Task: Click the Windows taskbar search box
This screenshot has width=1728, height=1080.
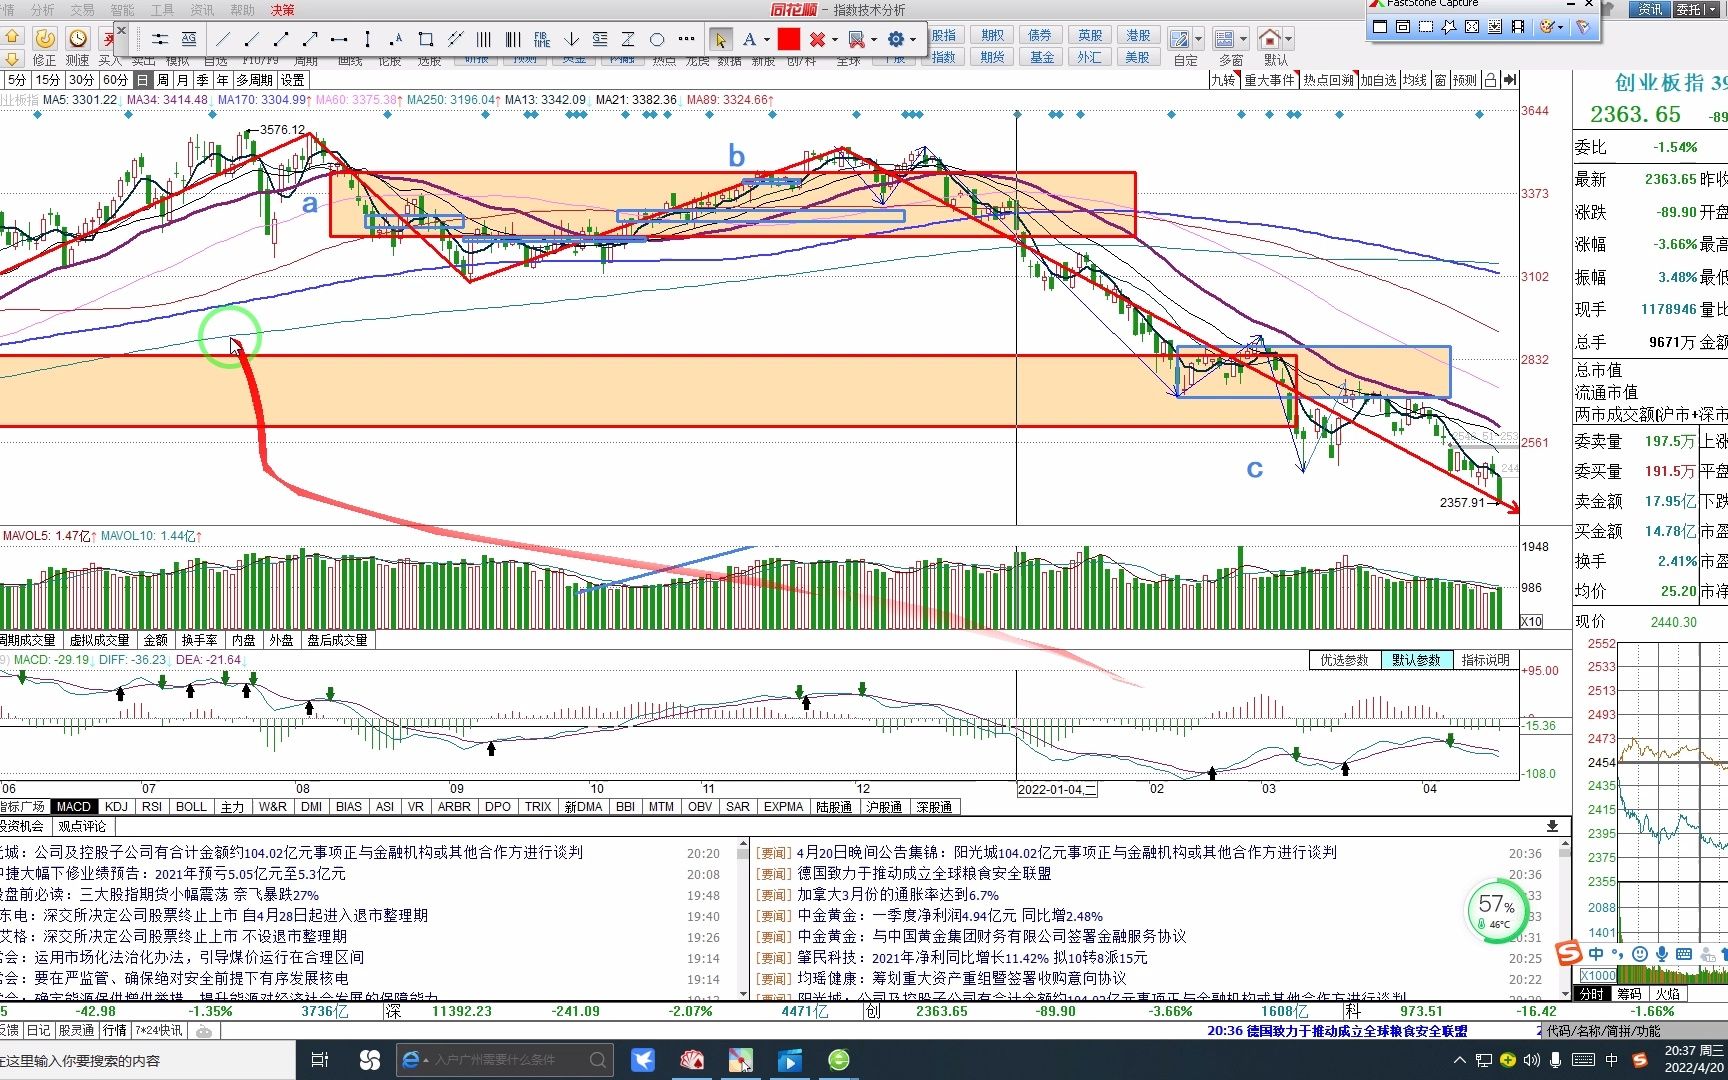Action: pos(148,1060)
